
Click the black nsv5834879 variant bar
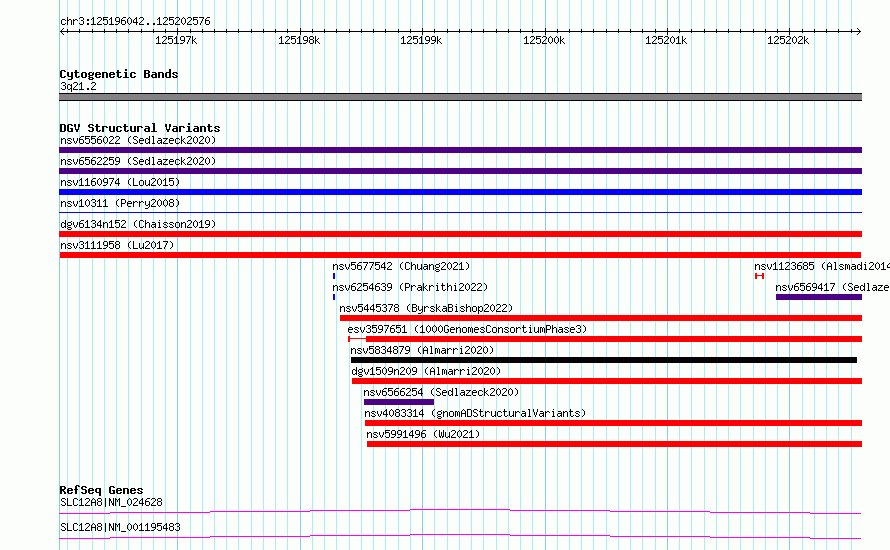604,360
